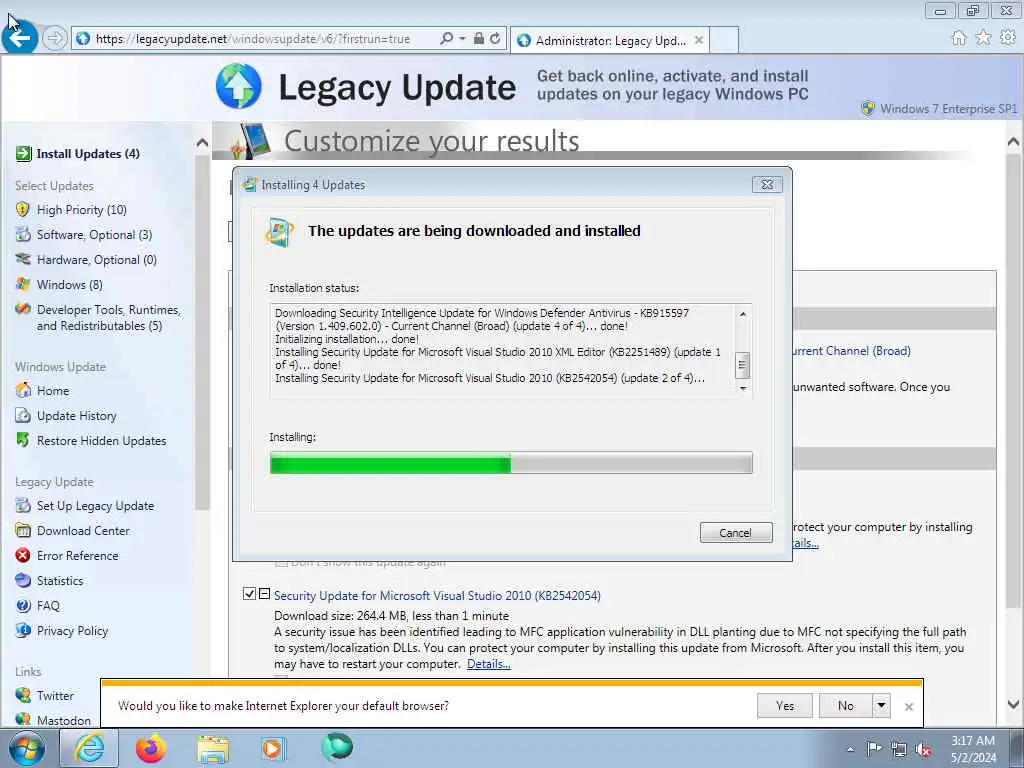Select Software, Optional category icon
The height and width of the screenshot is (768, 1024).
coord(23,234)
